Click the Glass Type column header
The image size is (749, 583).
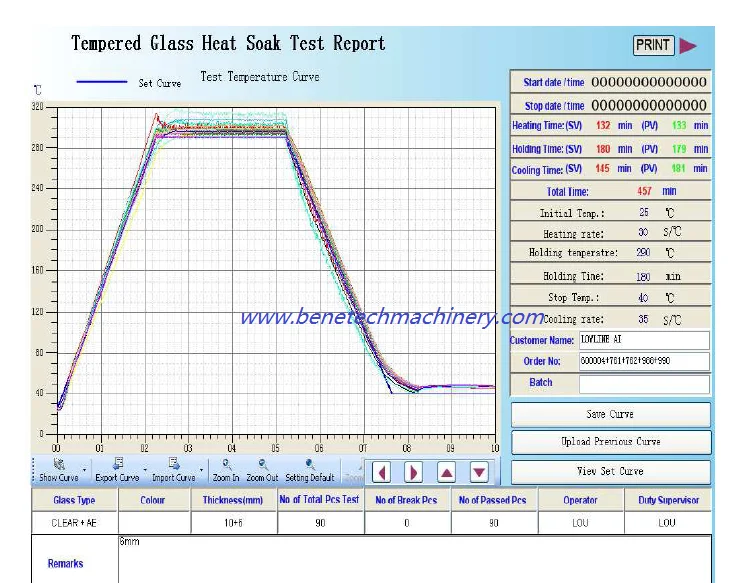click(x=75, y=500)
